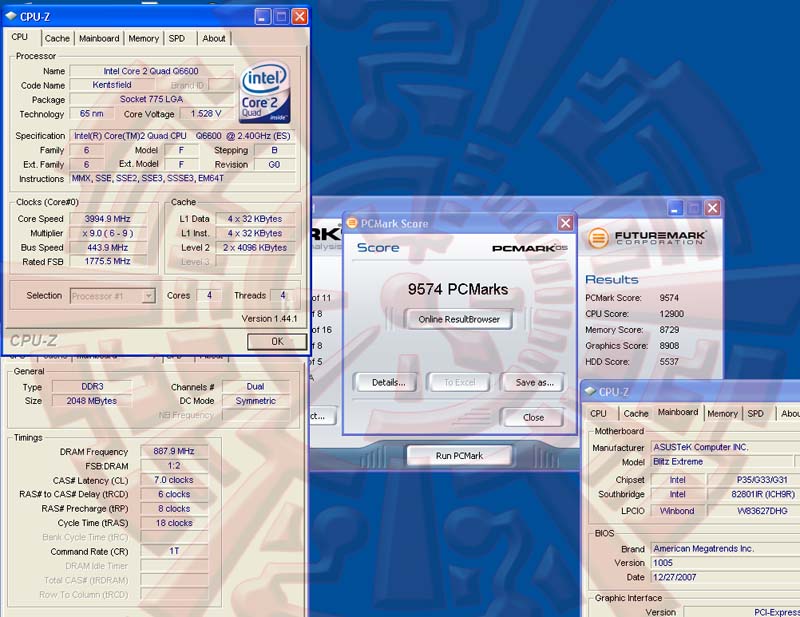Select SPD tab in lower-right CPU-Z window
This screenshot has width=800, height=617.
[x=756, y=413]
